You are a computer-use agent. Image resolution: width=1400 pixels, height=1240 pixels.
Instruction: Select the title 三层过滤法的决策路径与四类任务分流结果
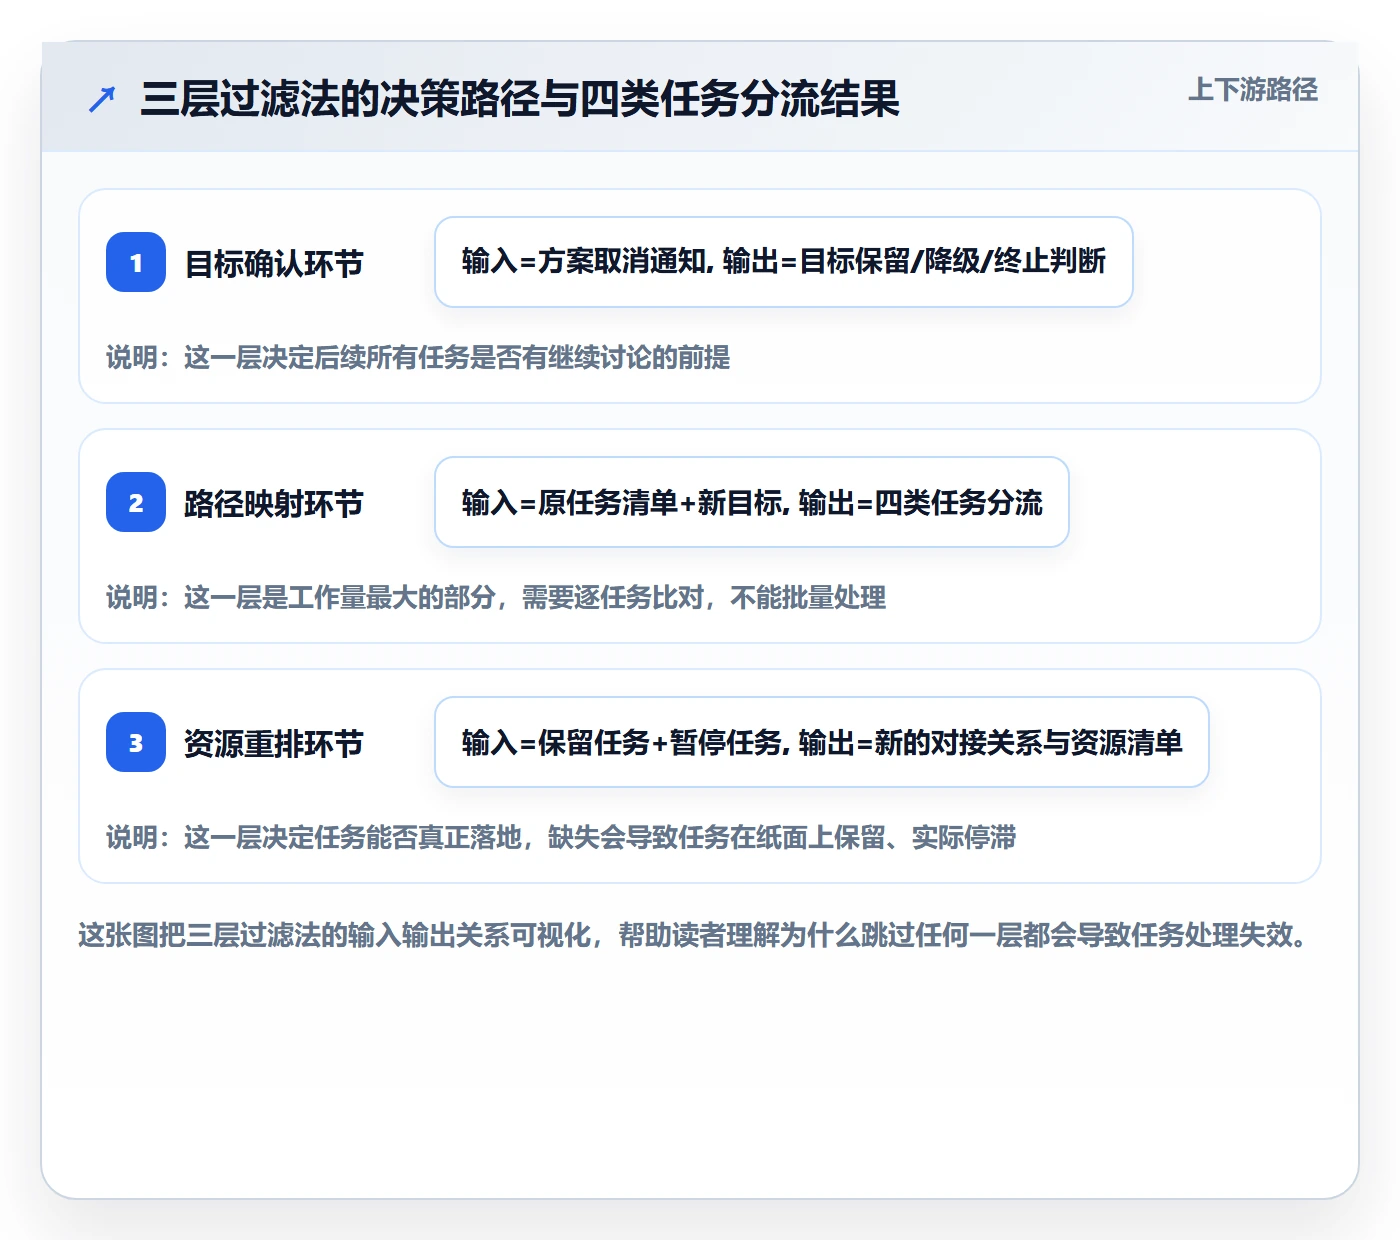[x=520, y=99]
